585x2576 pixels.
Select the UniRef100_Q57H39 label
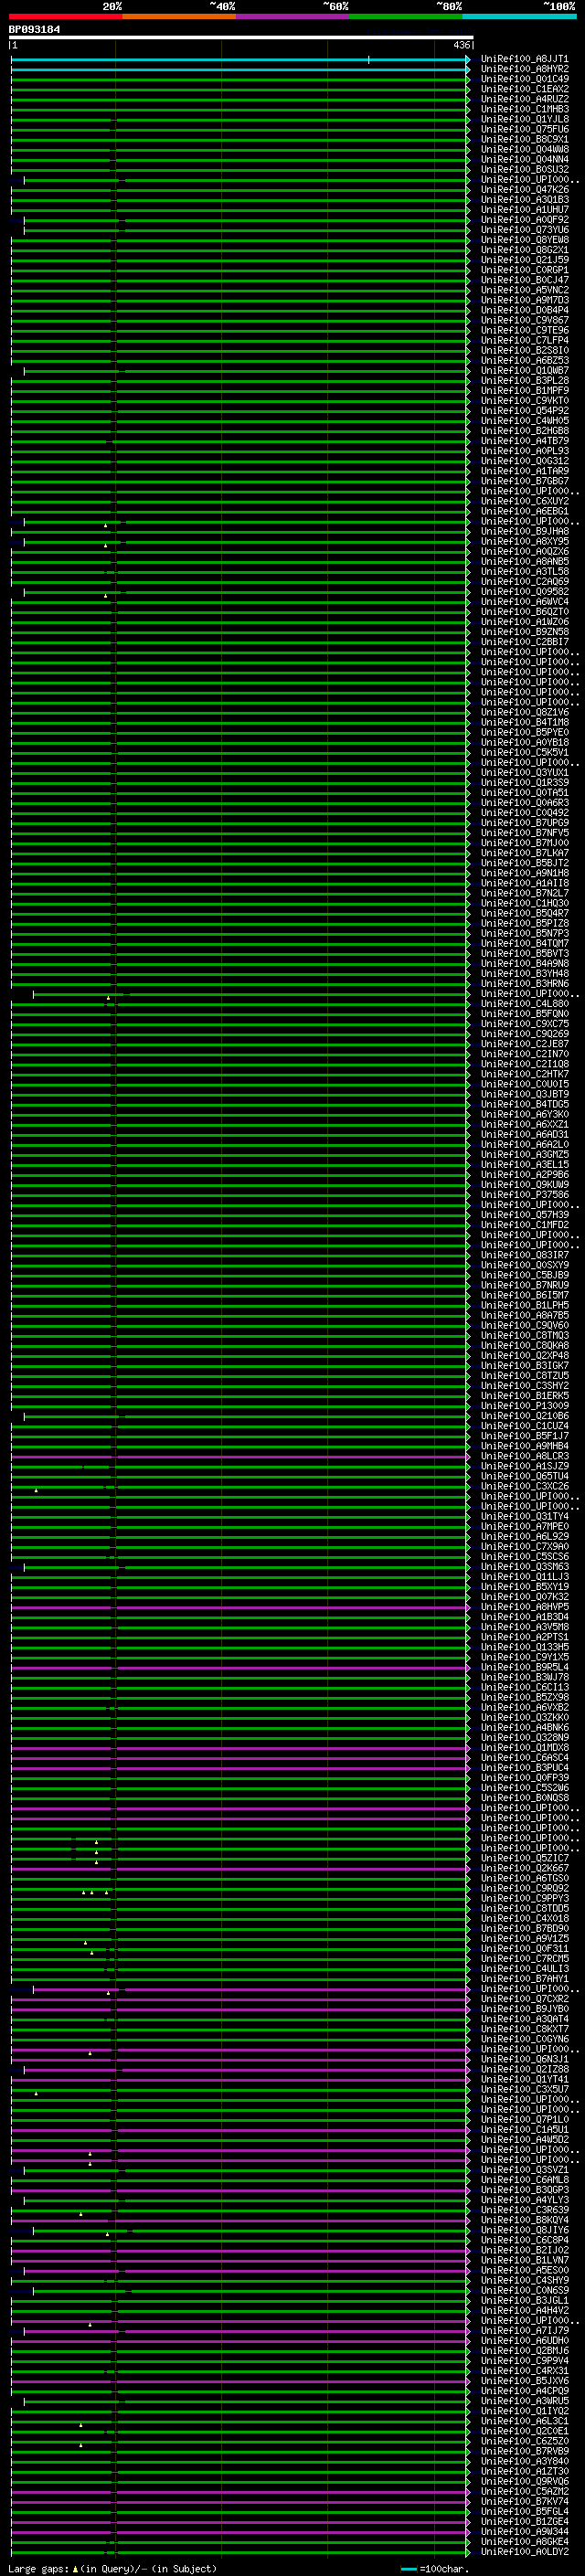click(x=524, y=1215)
